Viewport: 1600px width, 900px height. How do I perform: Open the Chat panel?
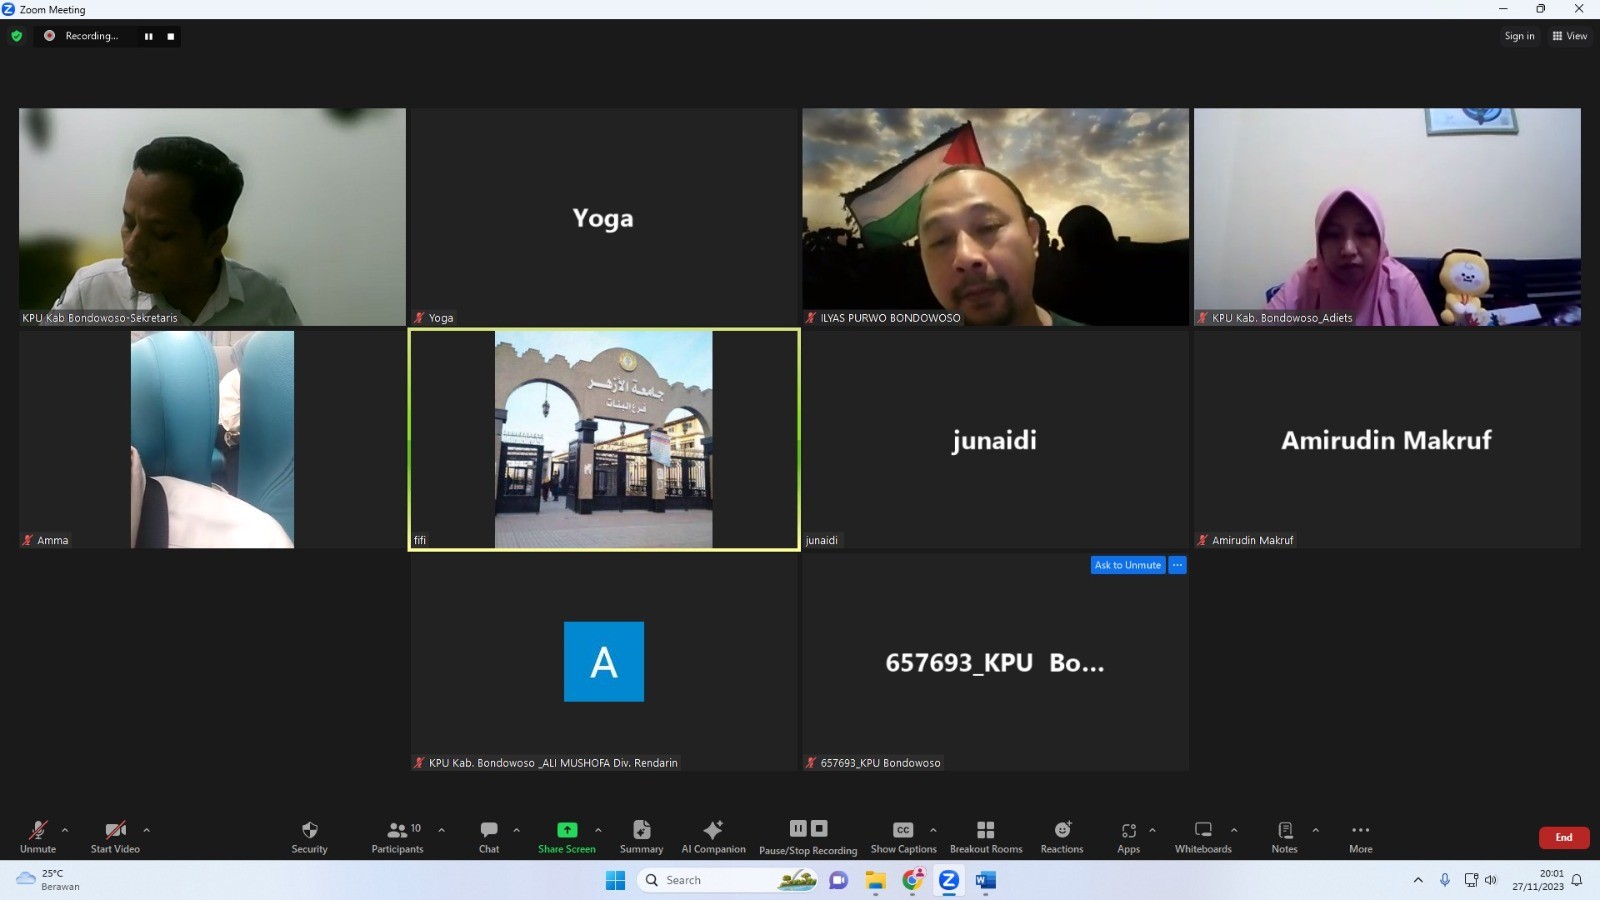click(488, 836)
